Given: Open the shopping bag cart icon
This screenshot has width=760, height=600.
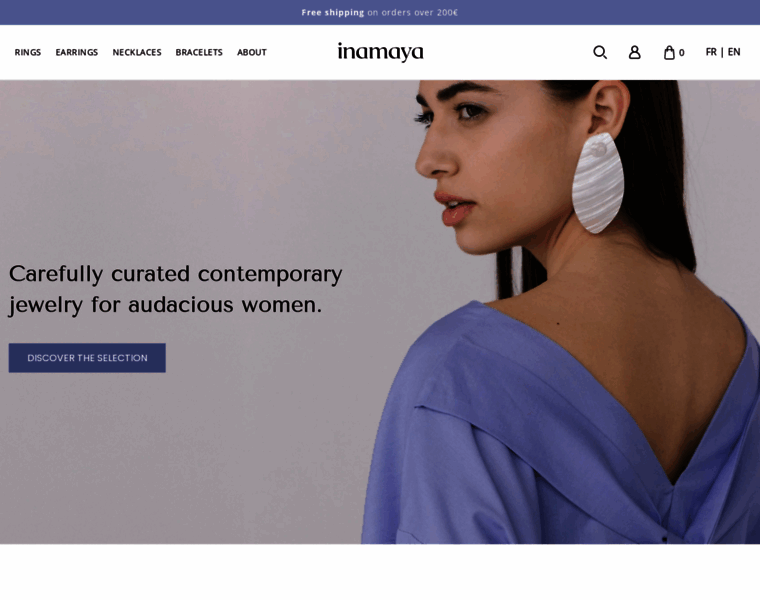Looking at the screenshot, I should click(x=669, y=52).
